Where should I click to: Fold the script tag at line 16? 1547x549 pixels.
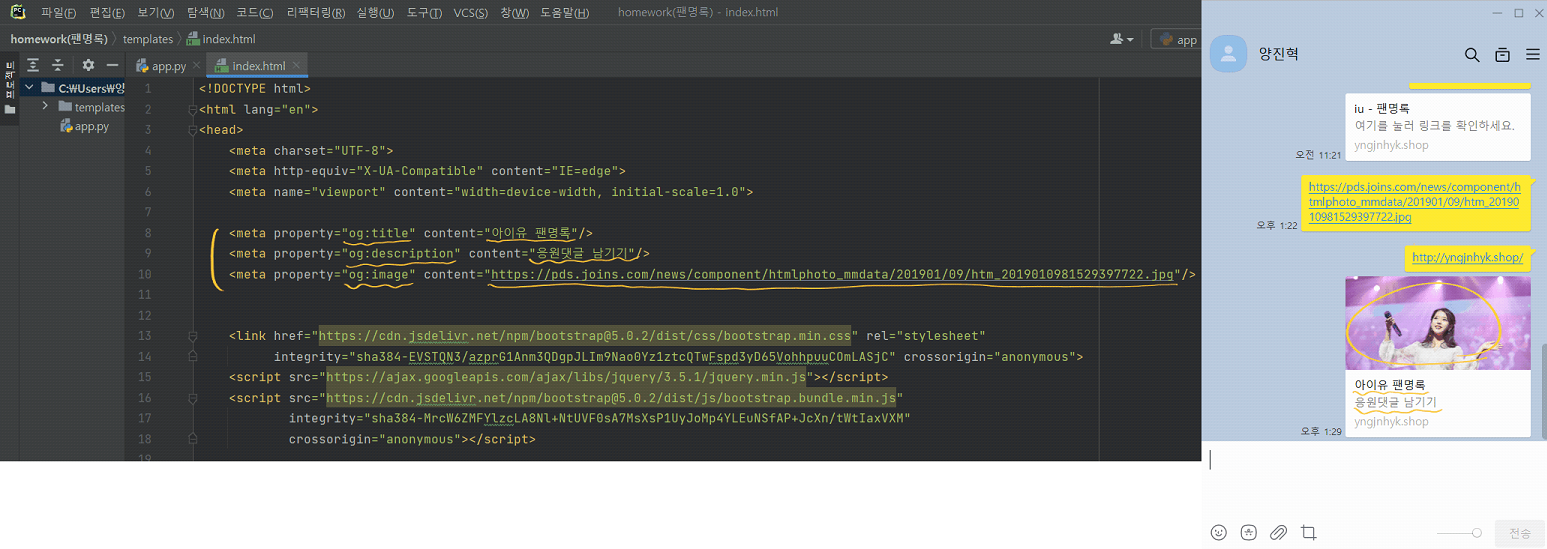pos(192,398)
